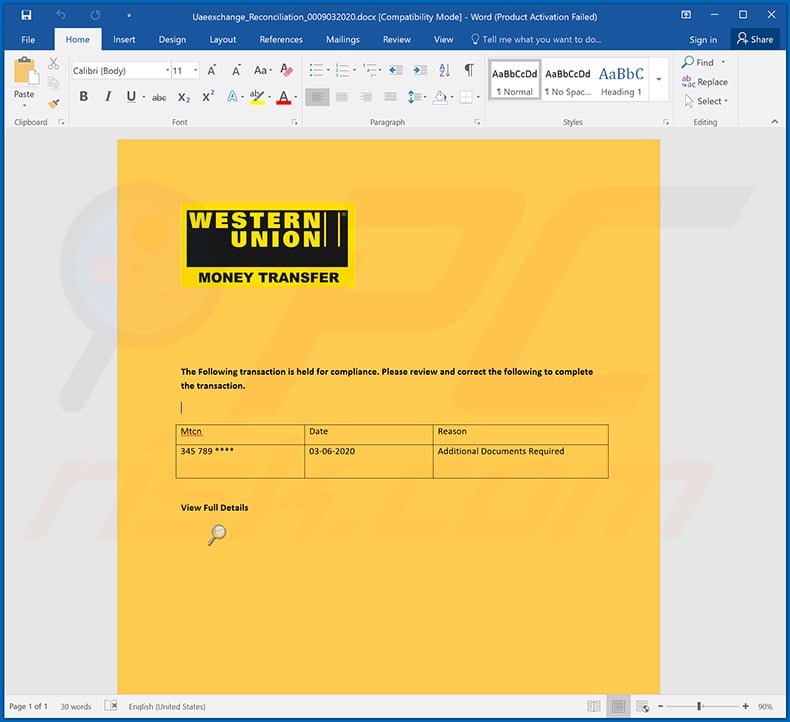The height and width of the screenshot is (722, 790).
Task: Toggle Bold formatting
Action: [x=84, y=96]
